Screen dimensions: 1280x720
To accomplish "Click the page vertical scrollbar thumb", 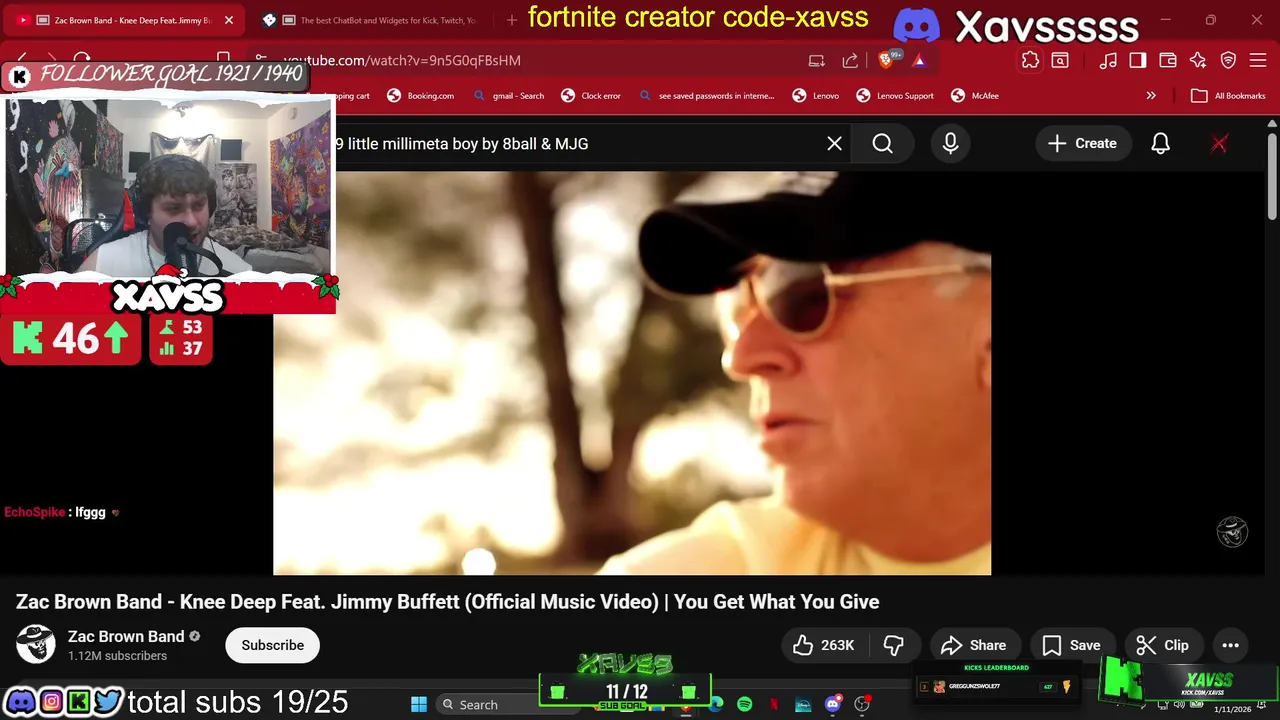I will click(1272, 175).
